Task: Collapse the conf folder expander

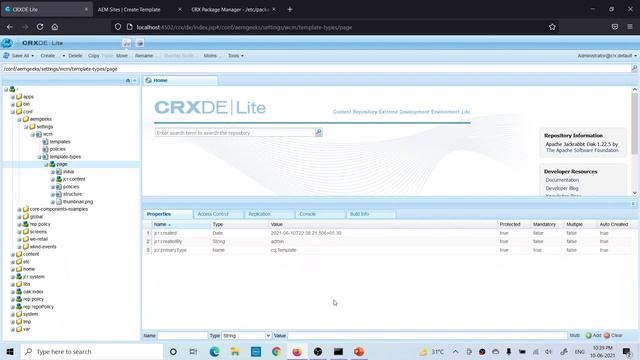Action: [x=13, y=112]
